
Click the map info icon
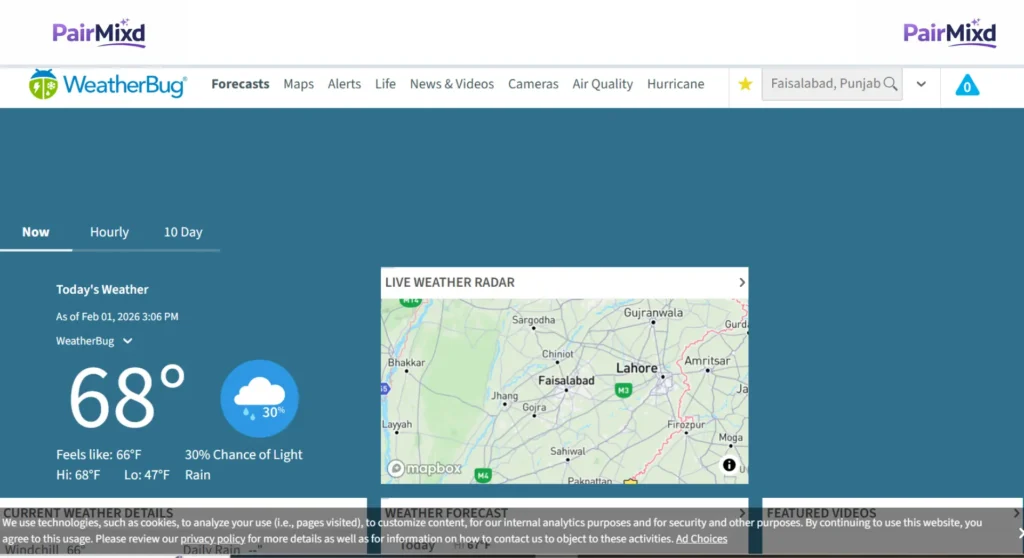(x=729, y=465)
